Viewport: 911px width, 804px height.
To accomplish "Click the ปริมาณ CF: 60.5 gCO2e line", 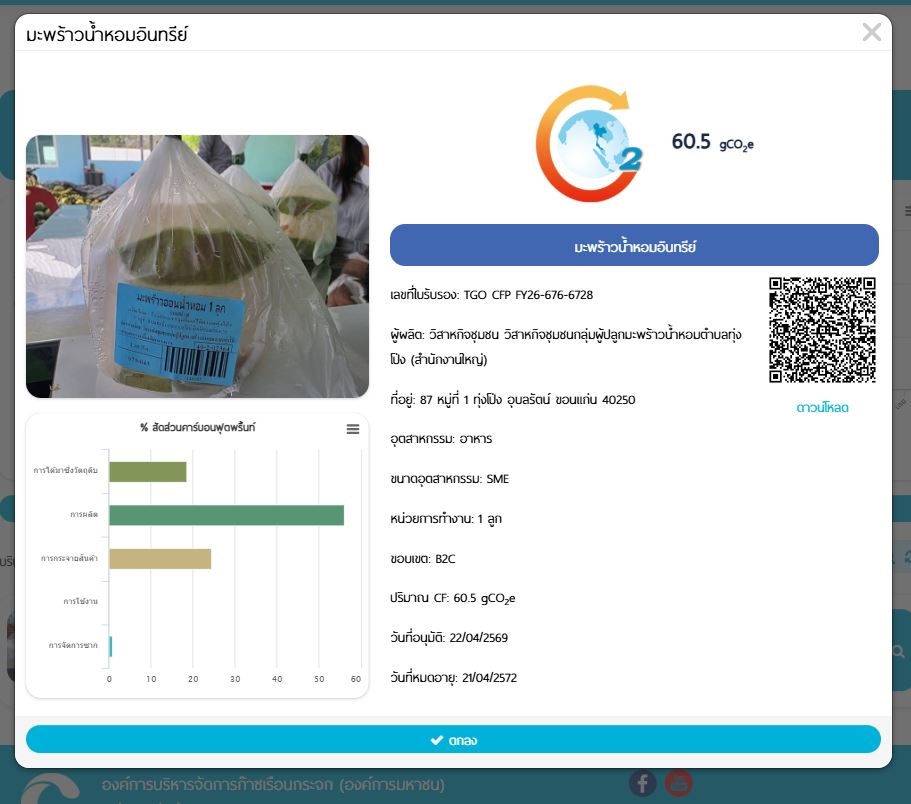I will coord(453,598).
